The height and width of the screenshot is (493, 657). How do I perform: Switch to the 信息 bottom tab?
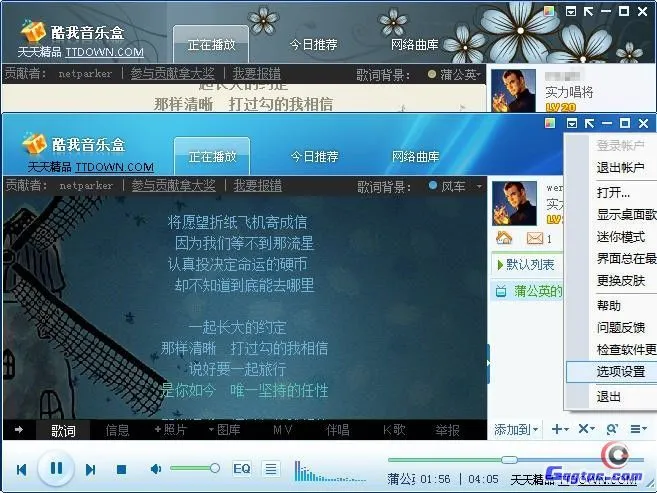pyautogui.click(x=117, y=430)
